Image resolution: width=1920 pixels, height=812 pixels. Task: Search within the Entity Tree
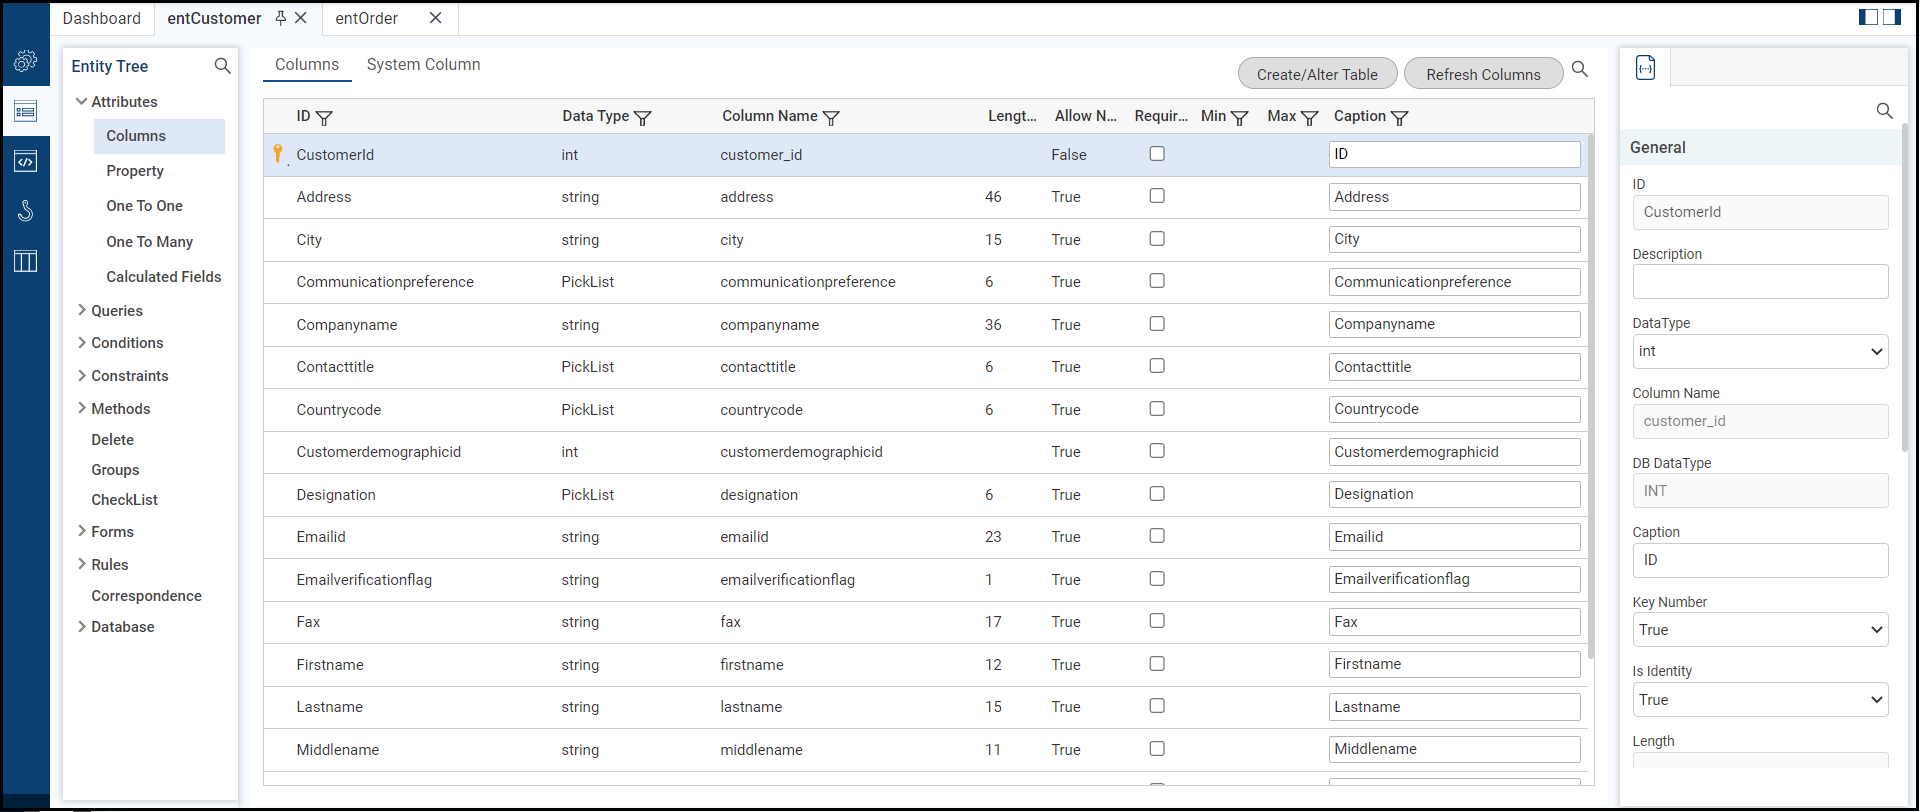[223, 66]
